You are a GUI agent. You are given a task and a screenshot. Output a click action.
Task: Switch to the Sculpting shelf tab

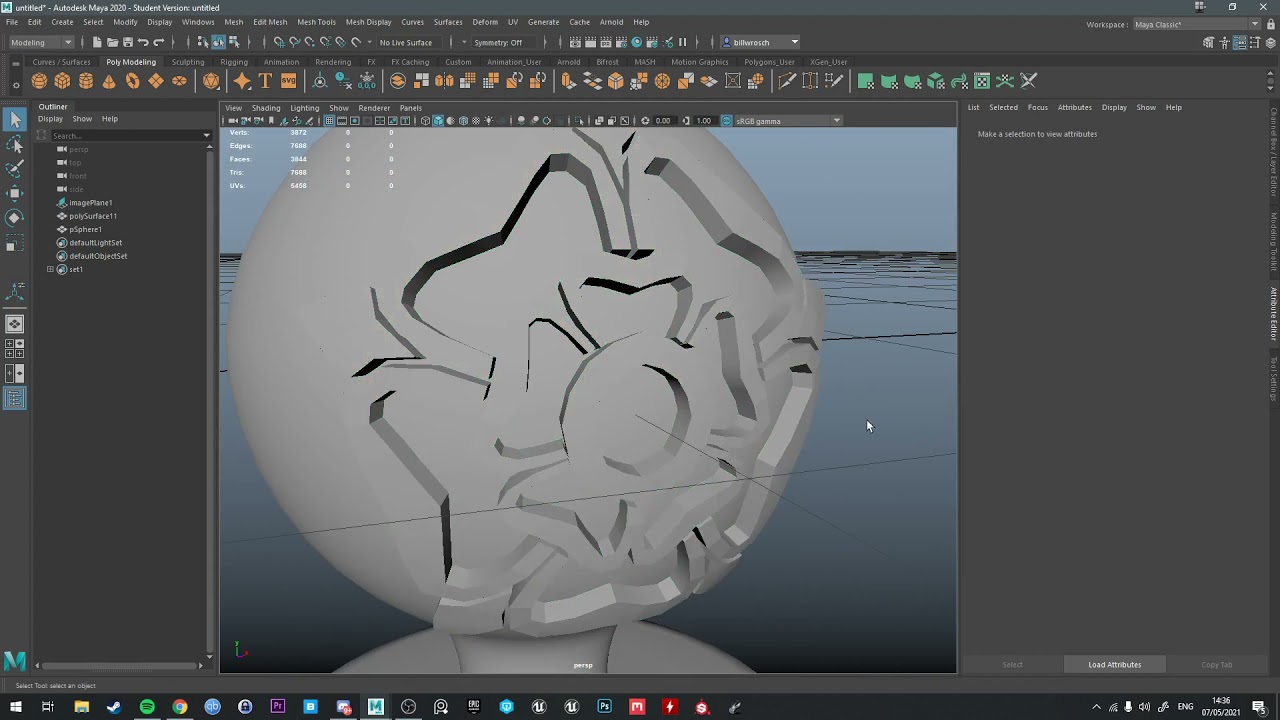188,62
